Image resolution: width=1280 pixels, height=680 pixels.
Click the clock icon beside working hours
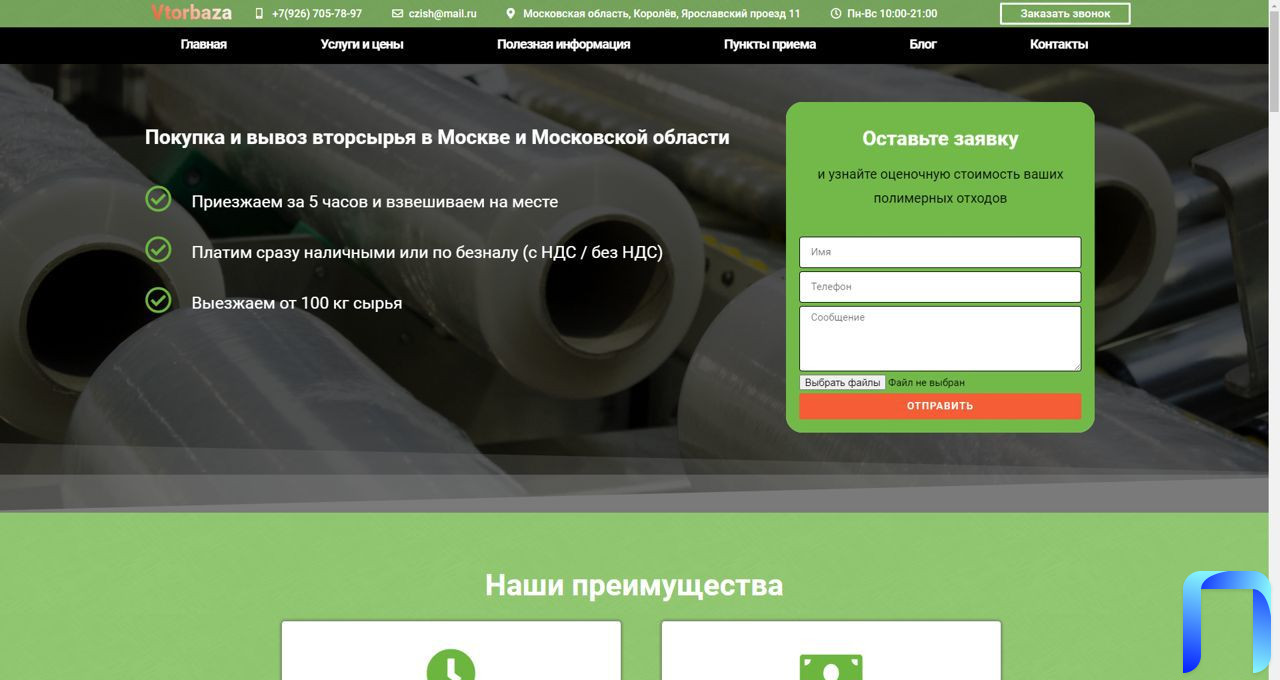pyautogui.click(x=836, y=14)
